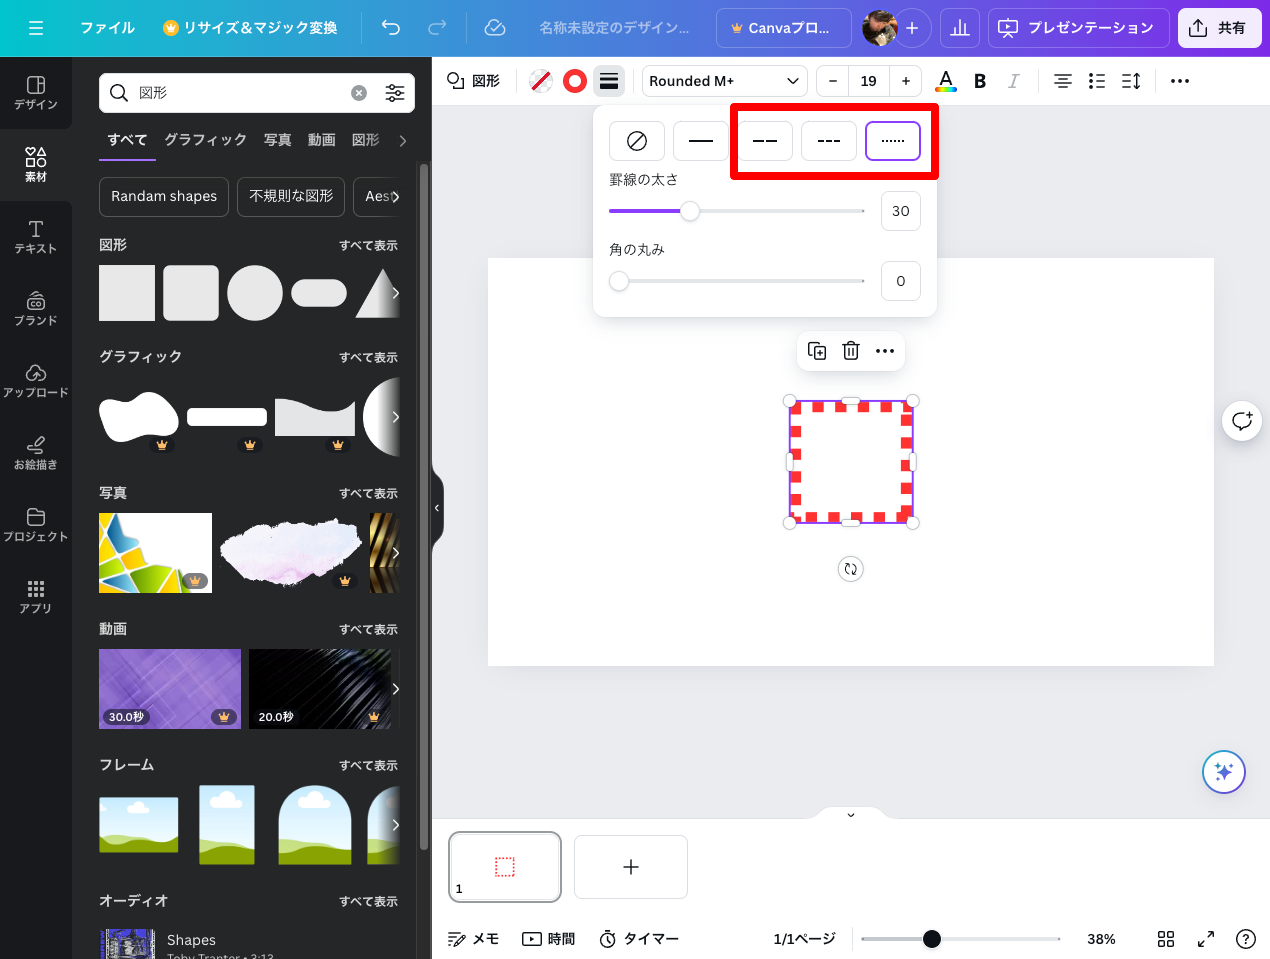
Task: Switch to the グラフィック tab
Action: coord(205,140)
